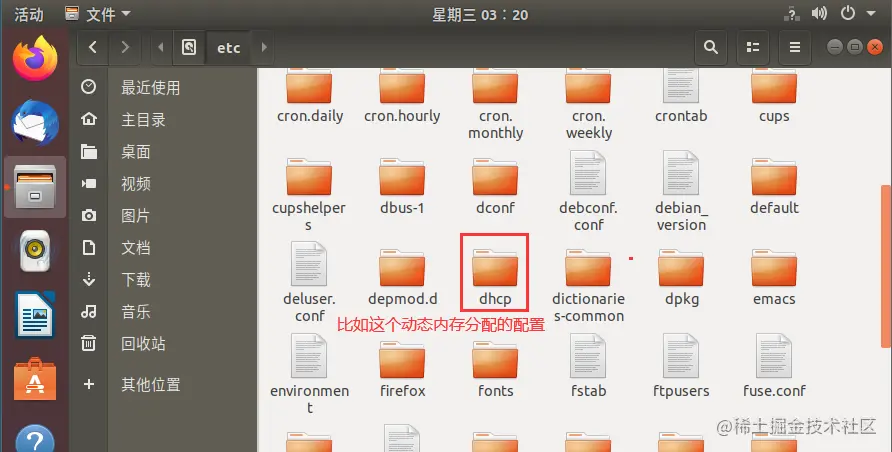Viewport: 892px width, 452px height.
Task: Open the 文件 application menu
Action: (x=98, y=14)
